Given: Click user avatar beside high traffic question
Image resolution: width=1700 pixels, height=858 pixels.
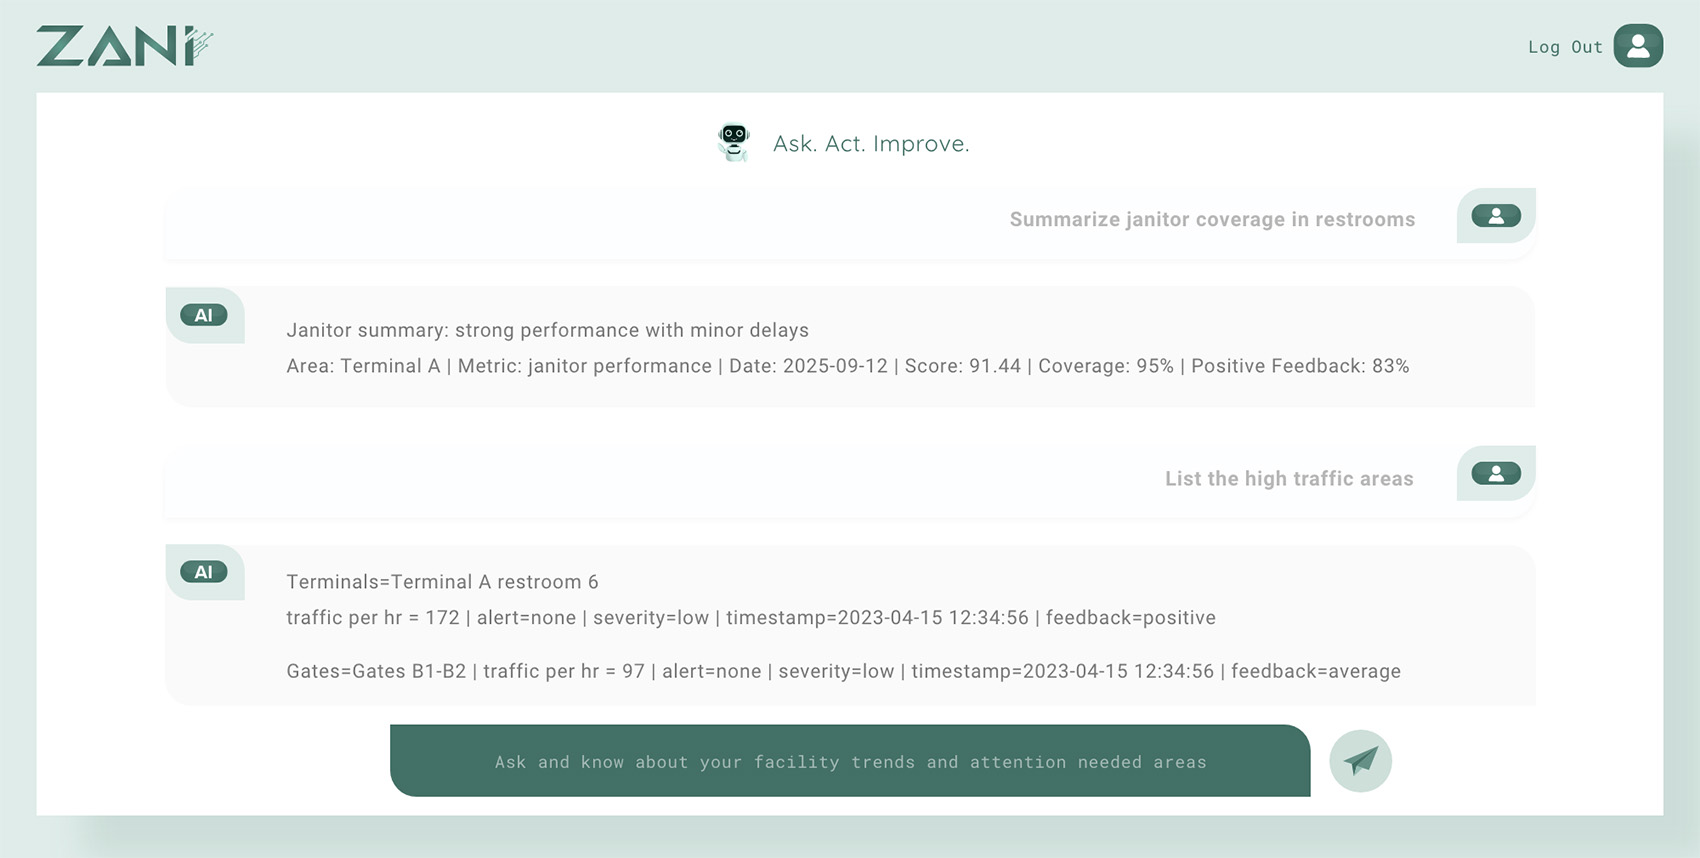Looking at the screenshot, I should tap(1495, 474).
